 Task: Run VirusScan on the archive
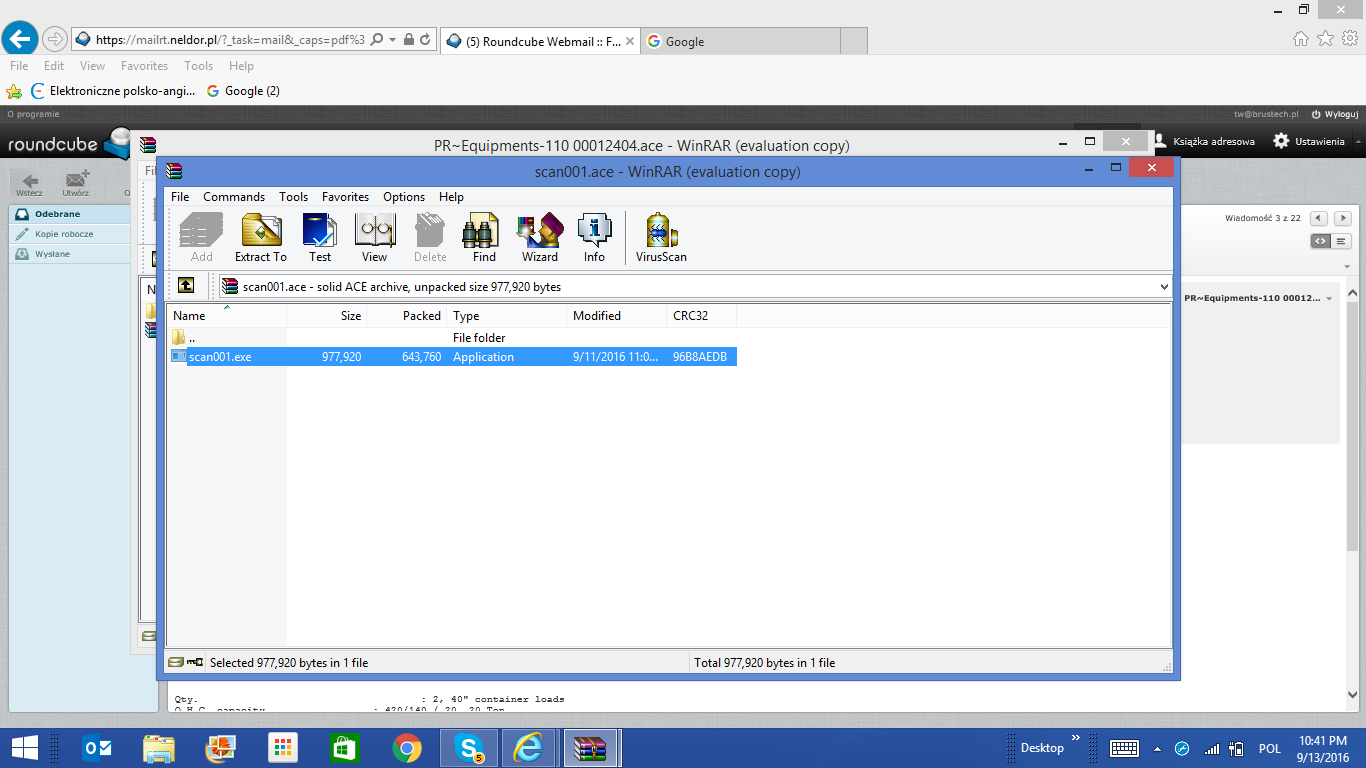[661, 238]
